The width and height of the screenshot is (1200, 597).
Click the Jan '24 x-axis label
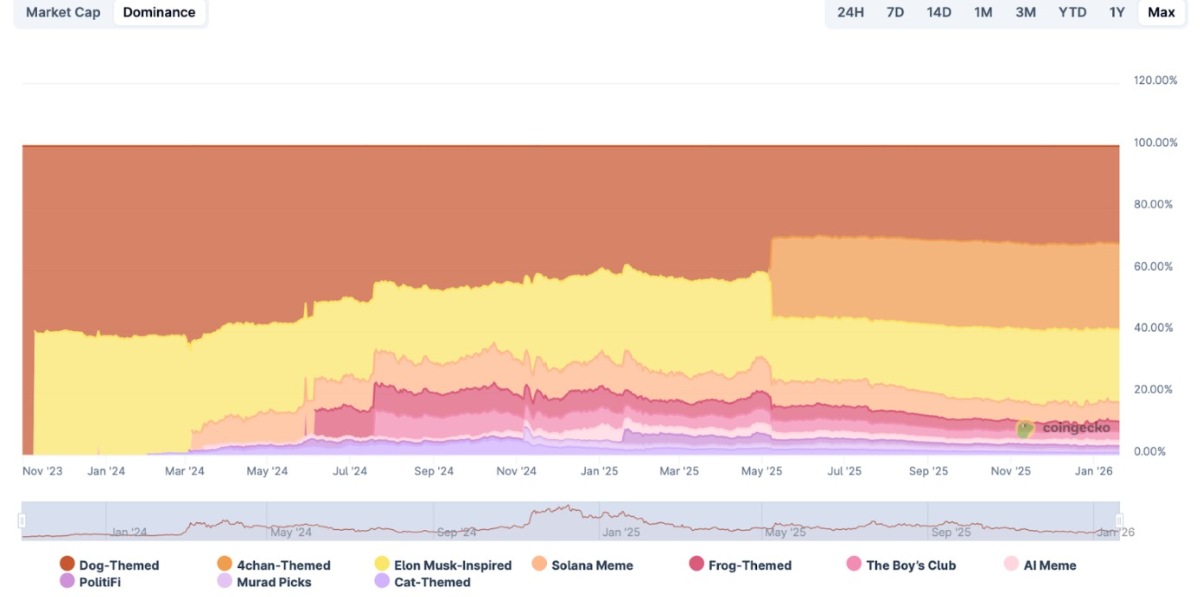pos(105,470)
